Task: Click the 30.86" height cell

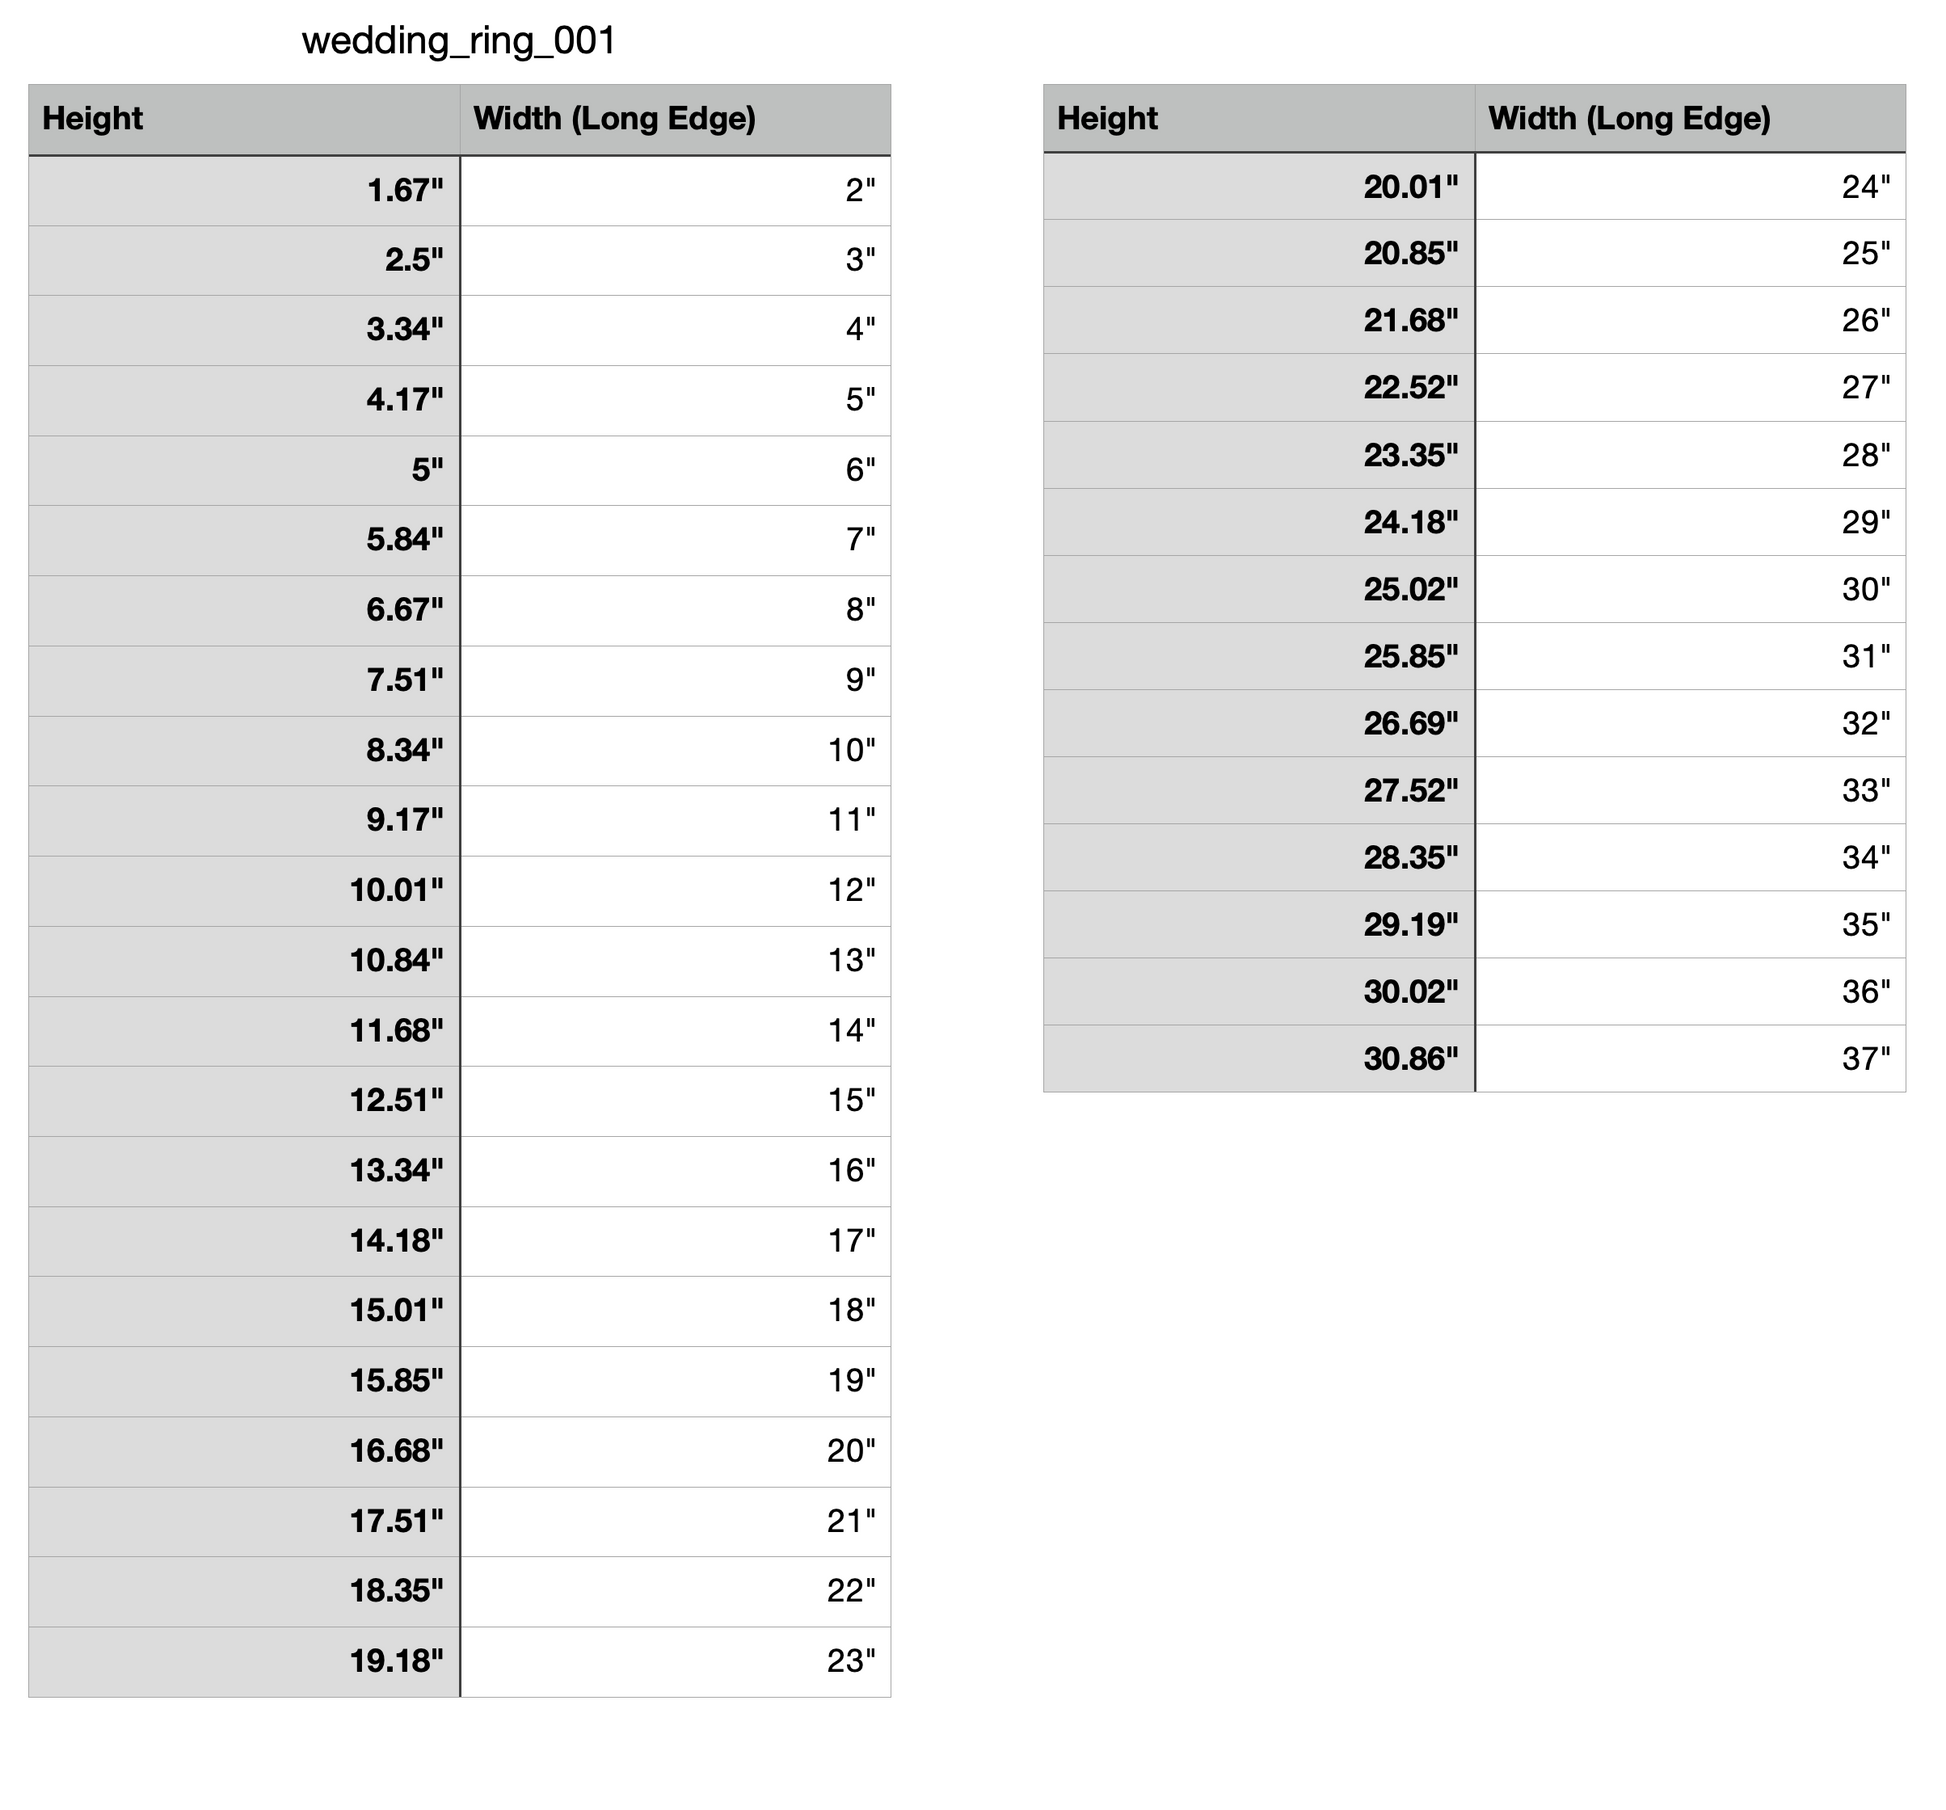Action: click(x=1259, y=1058)
